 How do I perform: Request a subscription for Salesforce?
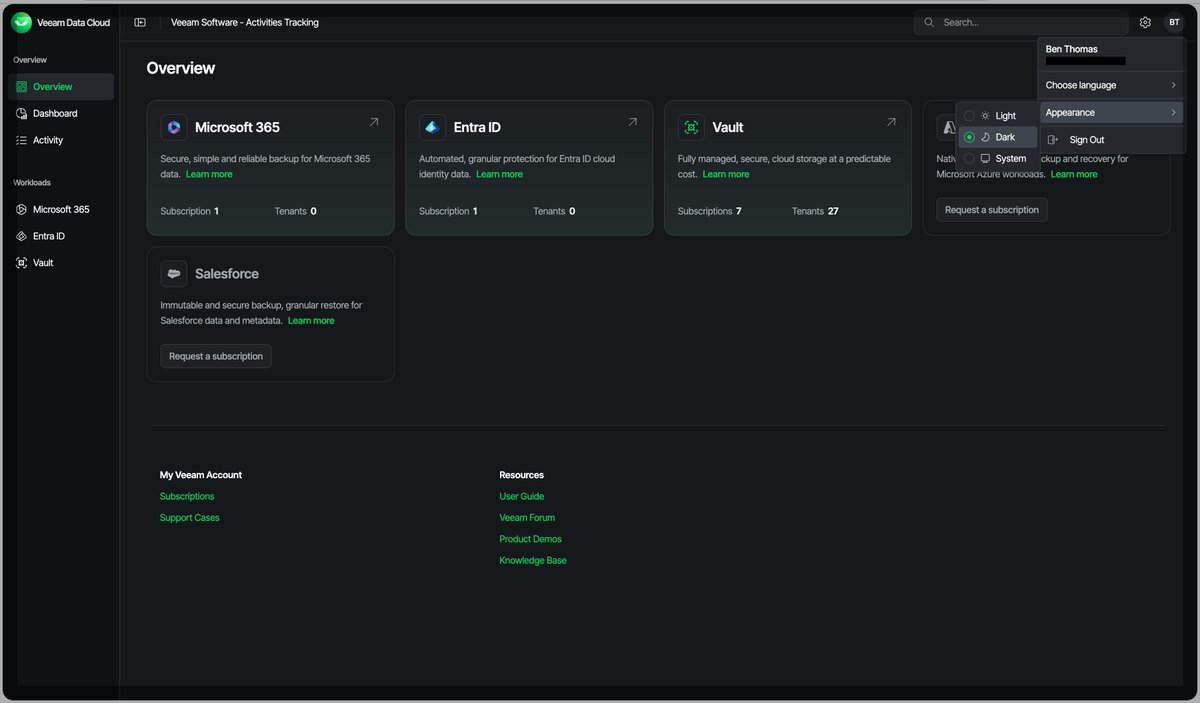[216, 355]
